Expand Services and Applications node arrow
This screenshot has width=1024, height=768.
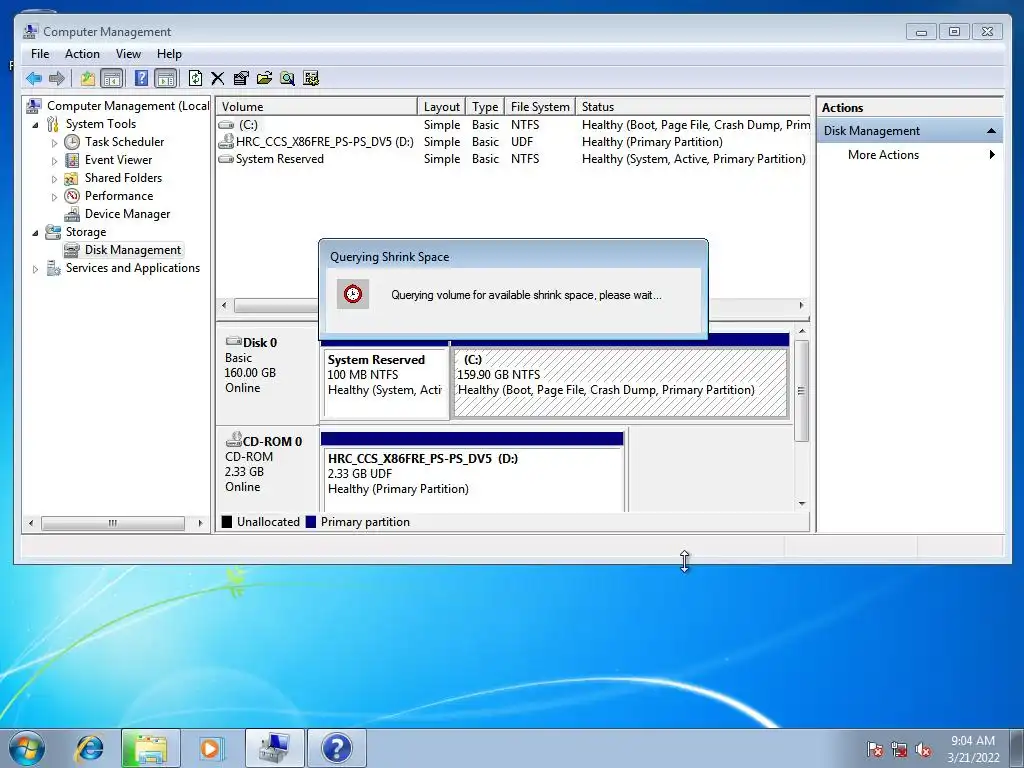(35, 269)
